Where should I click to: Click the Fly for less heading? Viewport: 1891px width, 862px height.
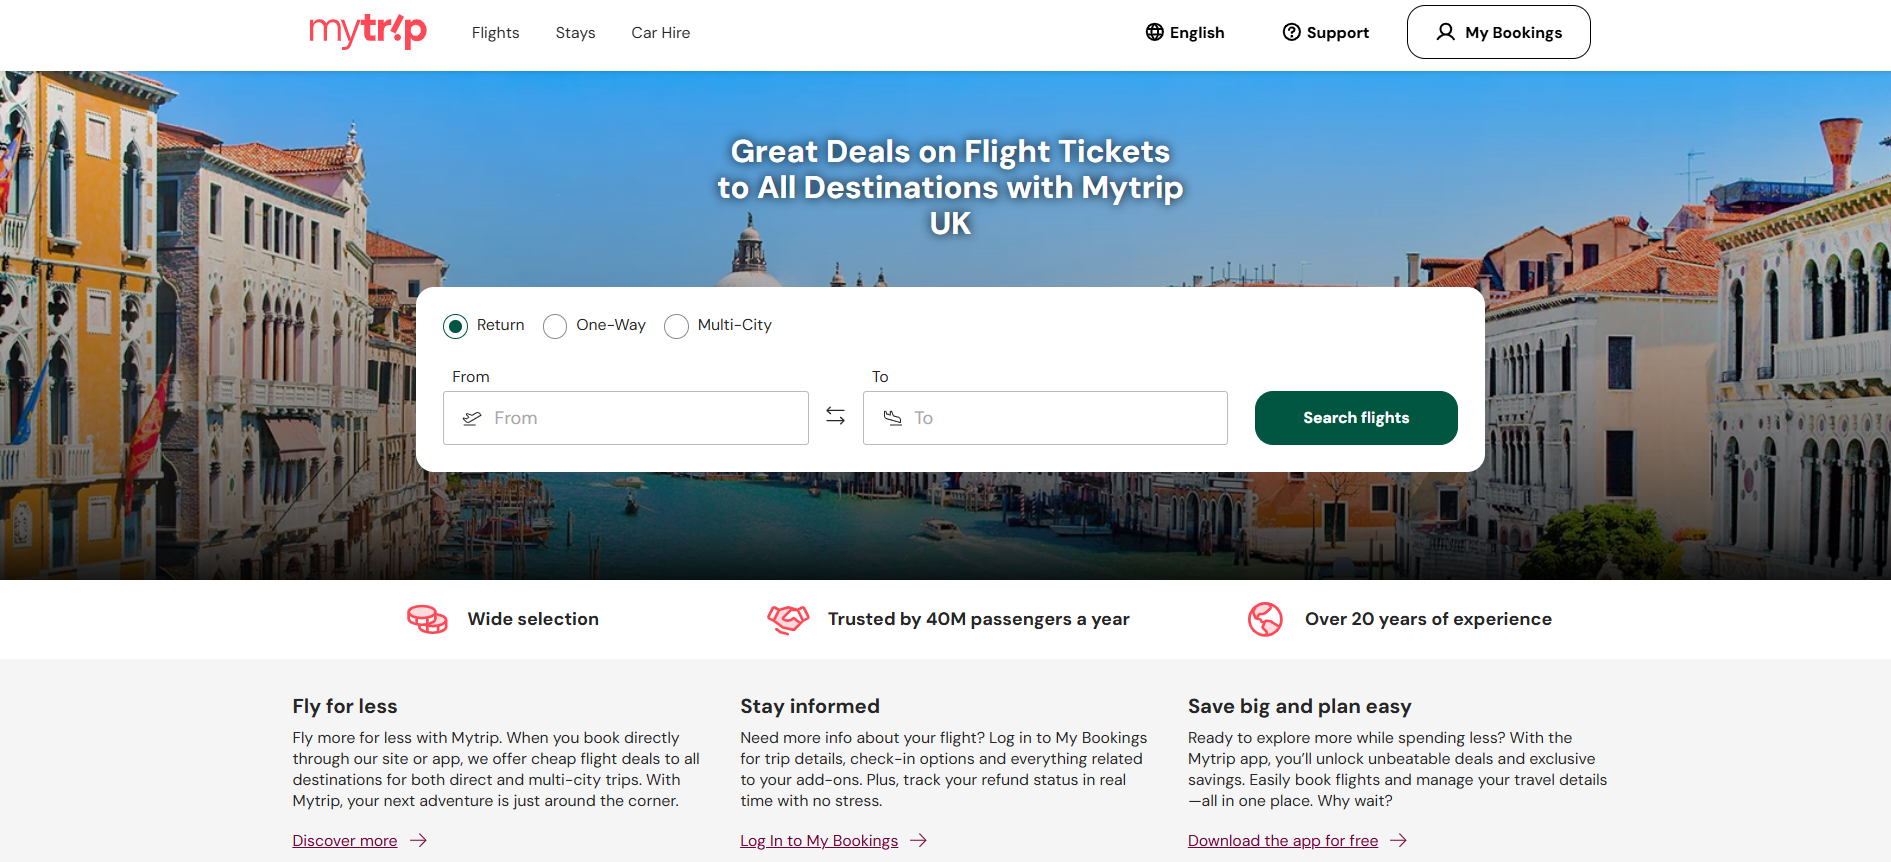tap(345, 706)
